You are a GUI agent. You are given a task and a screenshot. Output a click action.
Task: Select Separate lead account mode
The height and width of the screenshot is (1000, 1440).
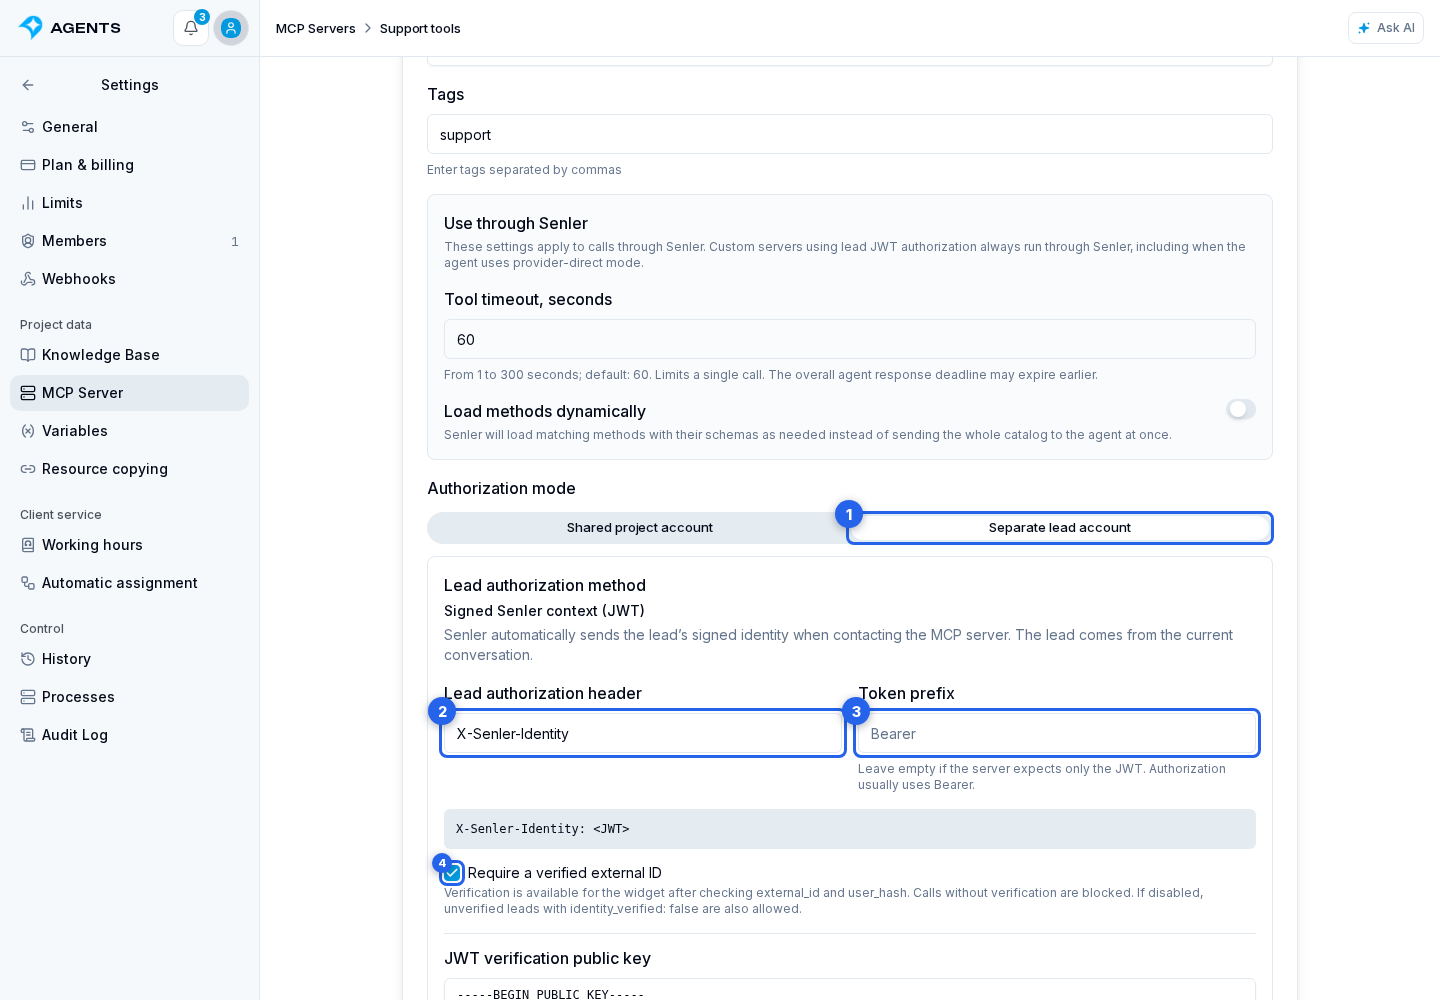point(1060,528)
